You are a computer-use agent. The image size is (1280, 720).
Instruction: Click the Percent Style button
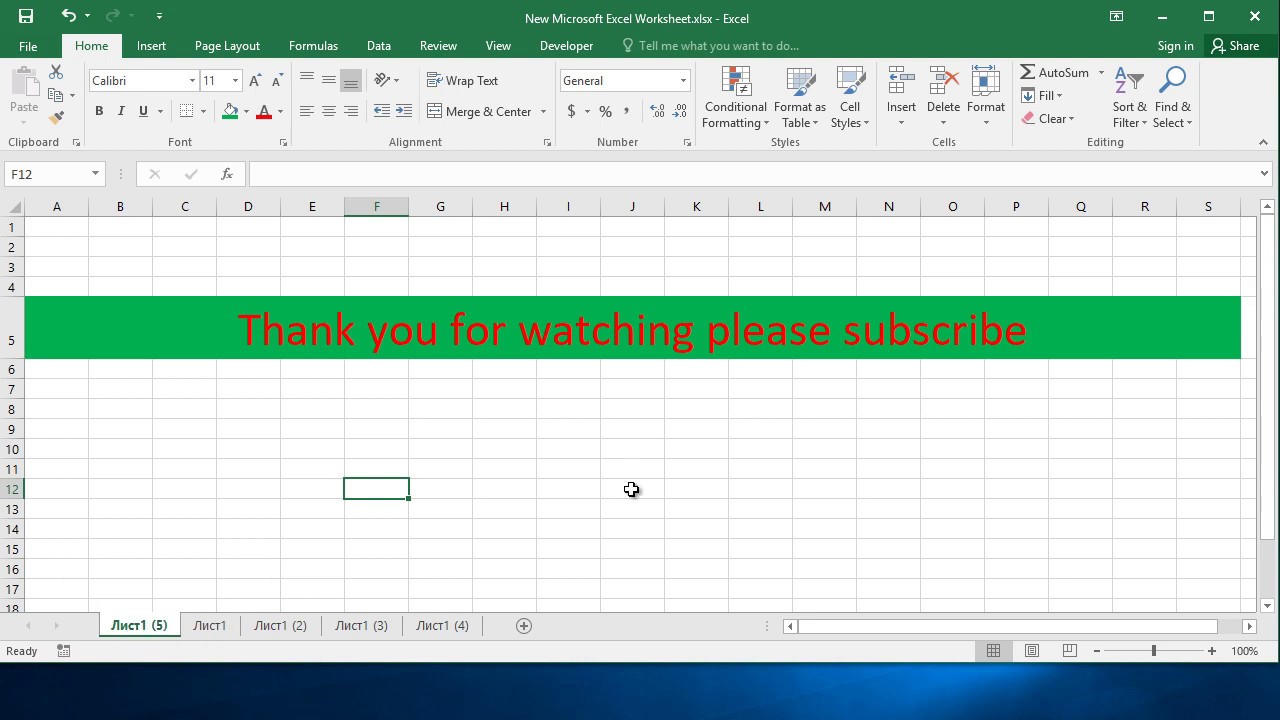click(x=605, y=111)
